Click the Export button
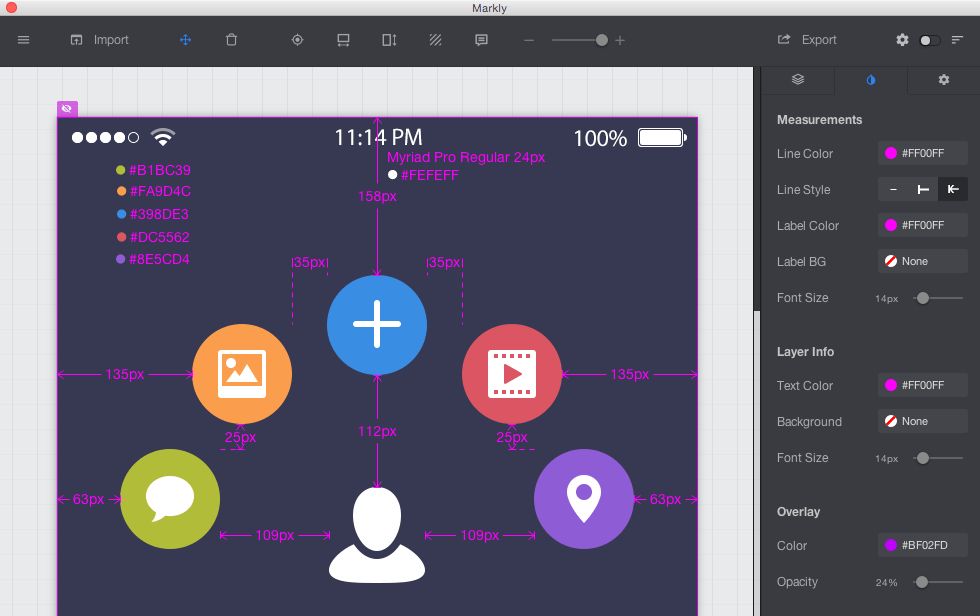The height and width of the screenshot is (616, 980). point(810,39)
